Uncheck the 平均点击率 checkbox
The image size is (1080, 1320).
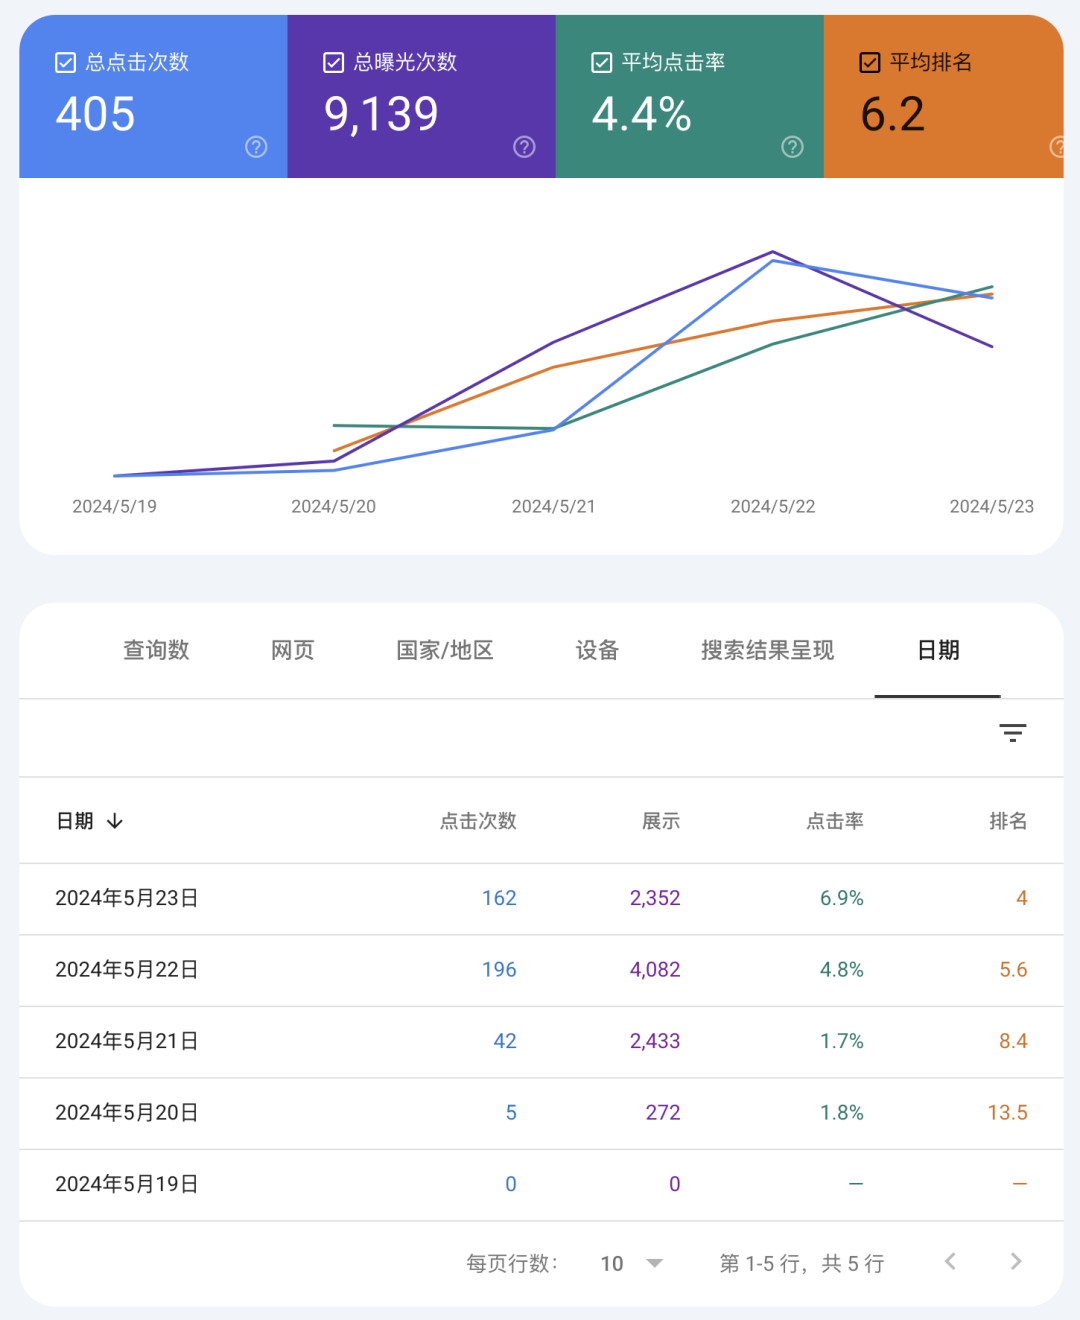(601, 63)
